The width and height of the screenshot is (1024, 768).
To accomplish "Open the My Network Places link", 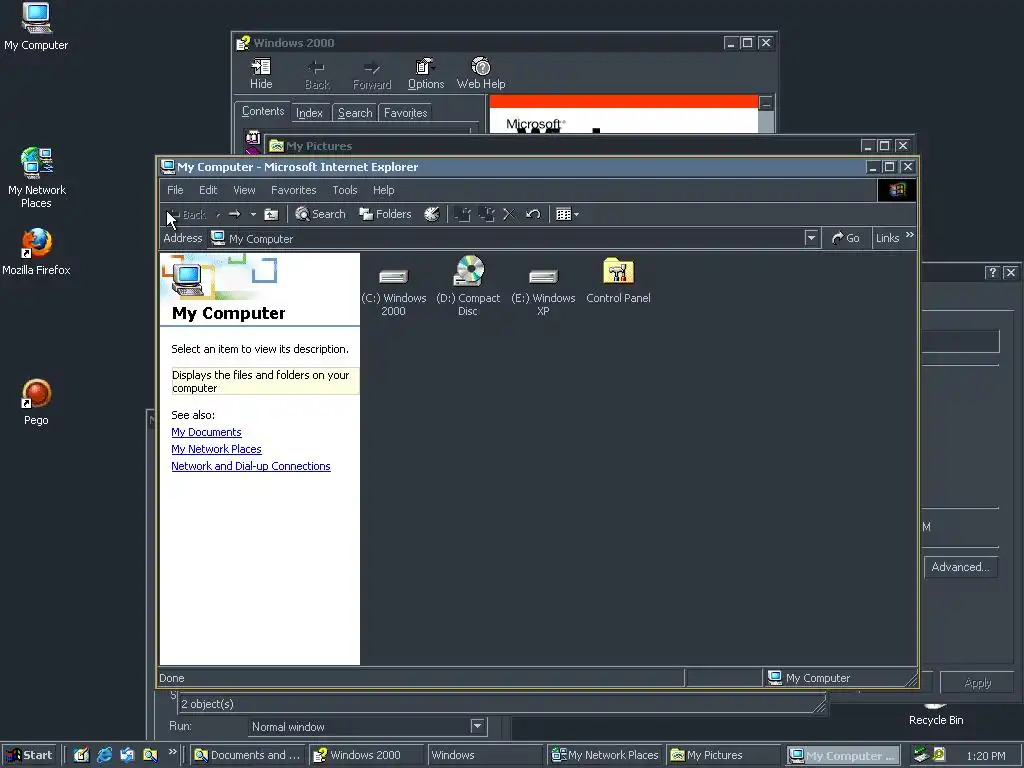I will tap(216, 449).
